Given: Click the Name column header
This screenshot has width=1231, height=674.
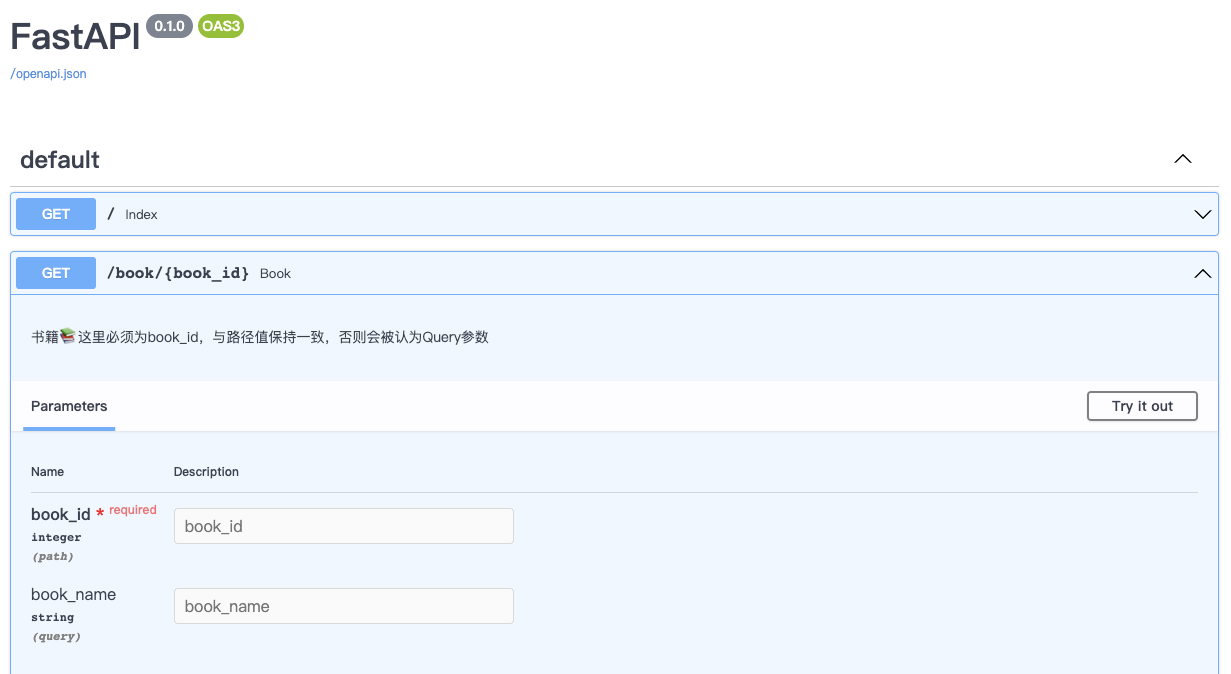Looking at the screenshot, I should 47,472.
